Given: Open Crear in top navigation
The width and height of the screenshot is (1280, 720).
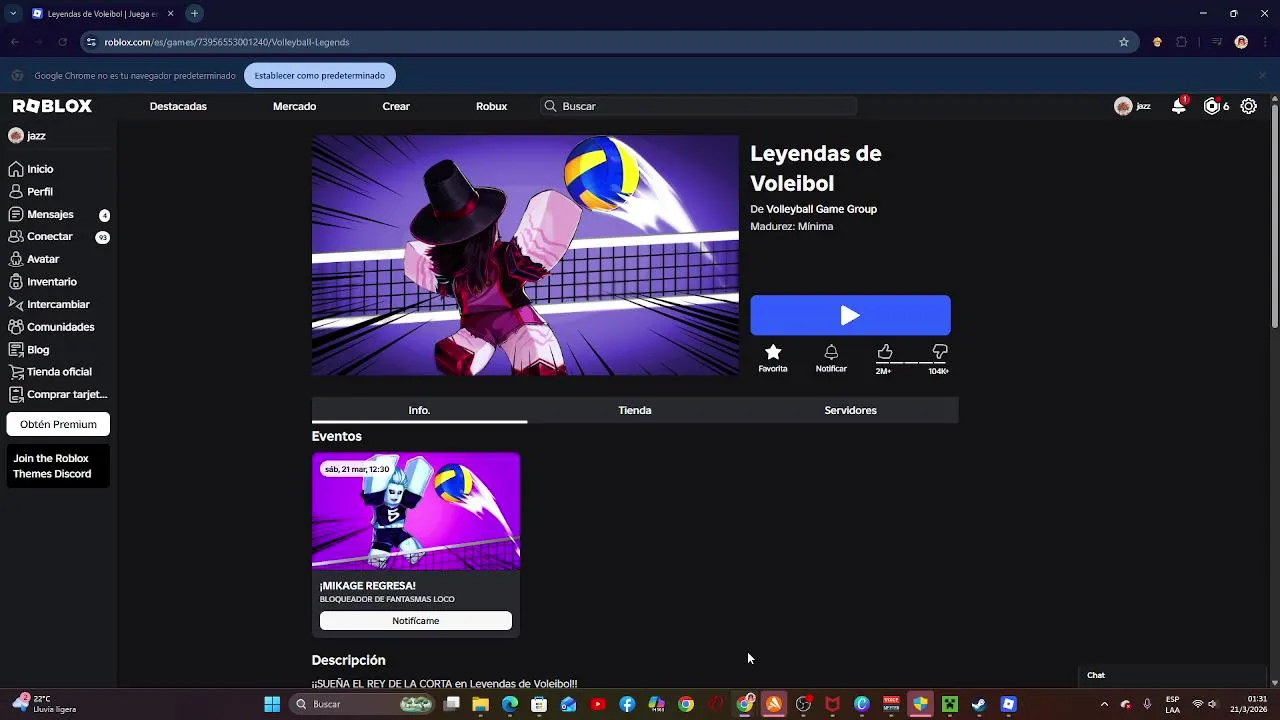Looking at the screenshot, I should click(396, 106).
